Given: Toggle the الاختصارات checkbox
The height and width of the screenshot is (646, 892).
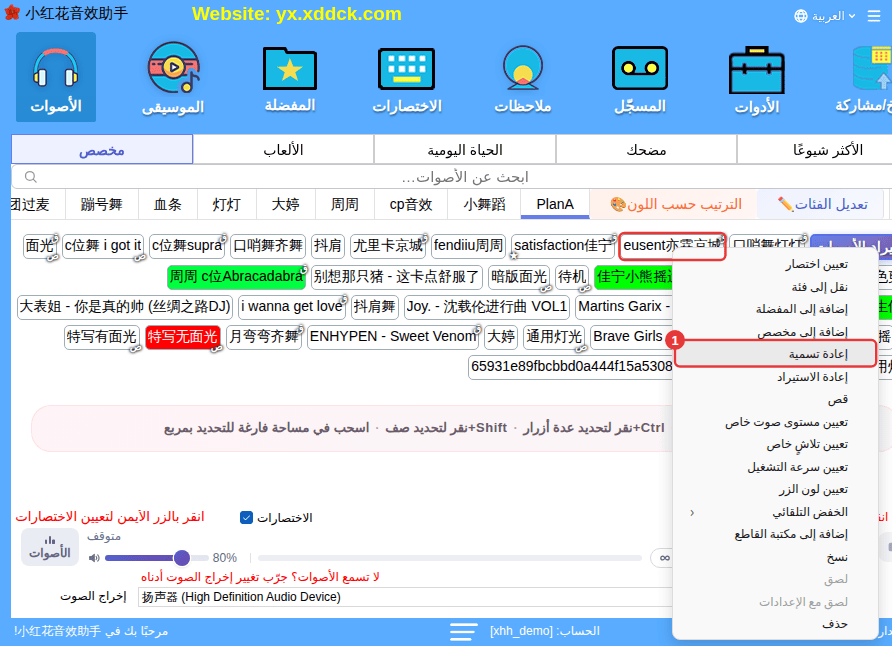Looking at the screenshot, I should click(246, 517).
